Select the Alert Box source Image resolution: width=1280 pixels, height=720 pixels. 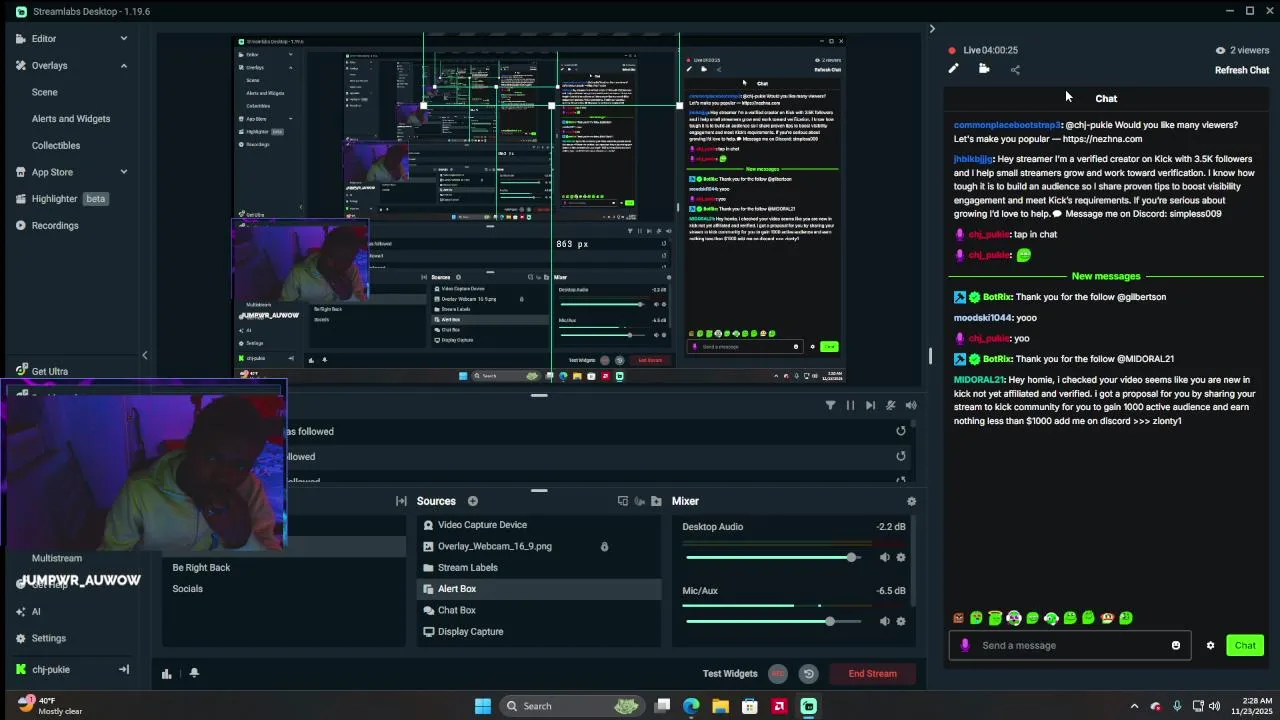pyautogui.click(x=539, y=589)
